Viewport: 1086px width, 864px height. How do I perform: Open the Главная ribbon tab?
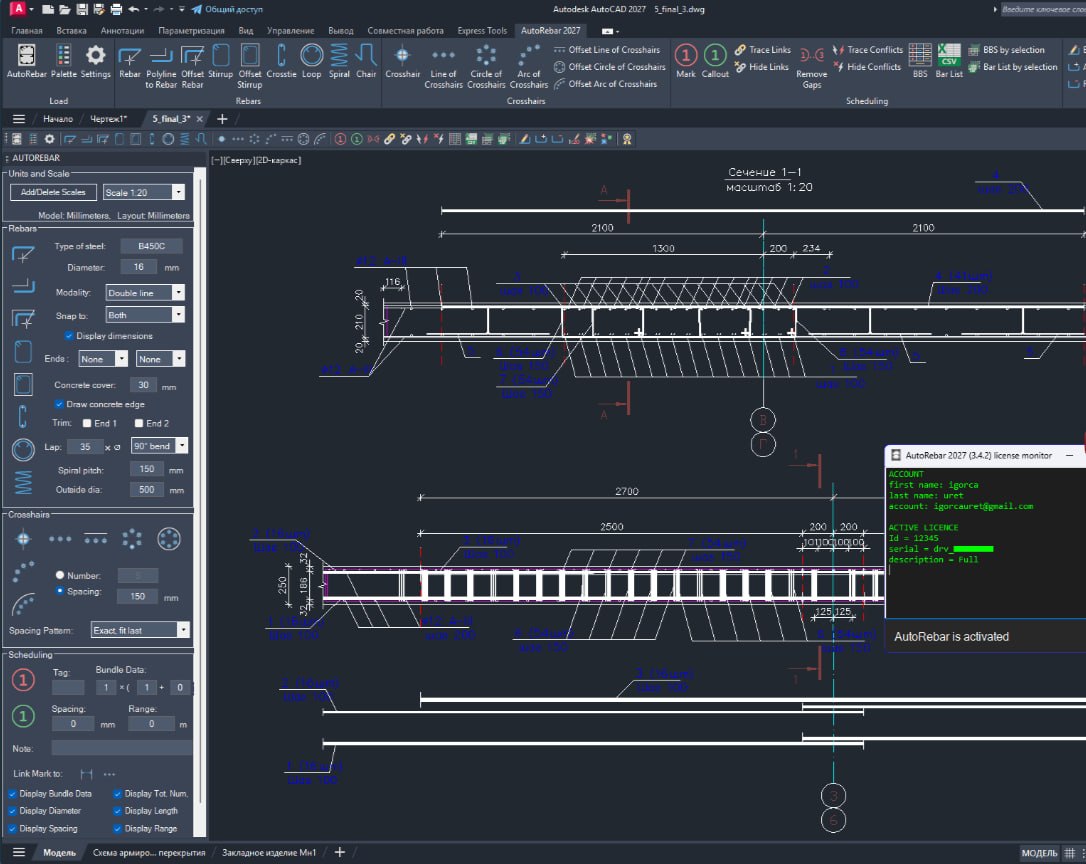click(27, 30)
